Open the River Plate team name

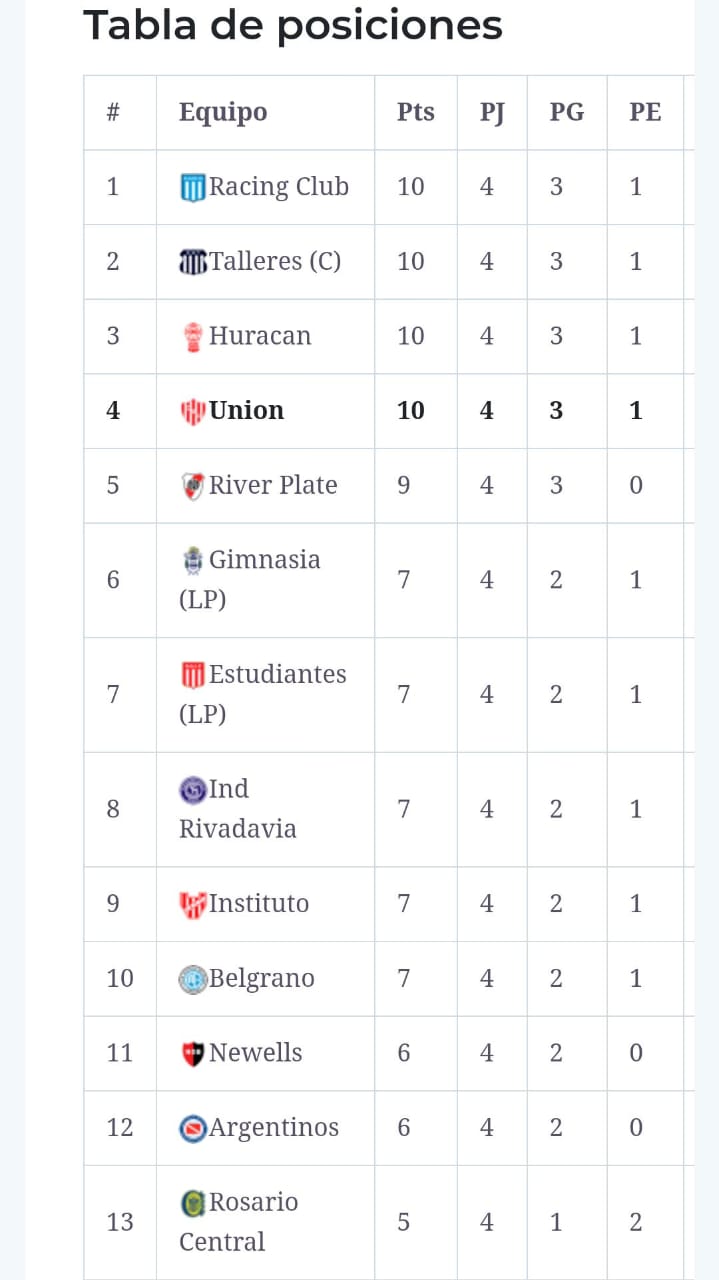click(x=273, y=486)
